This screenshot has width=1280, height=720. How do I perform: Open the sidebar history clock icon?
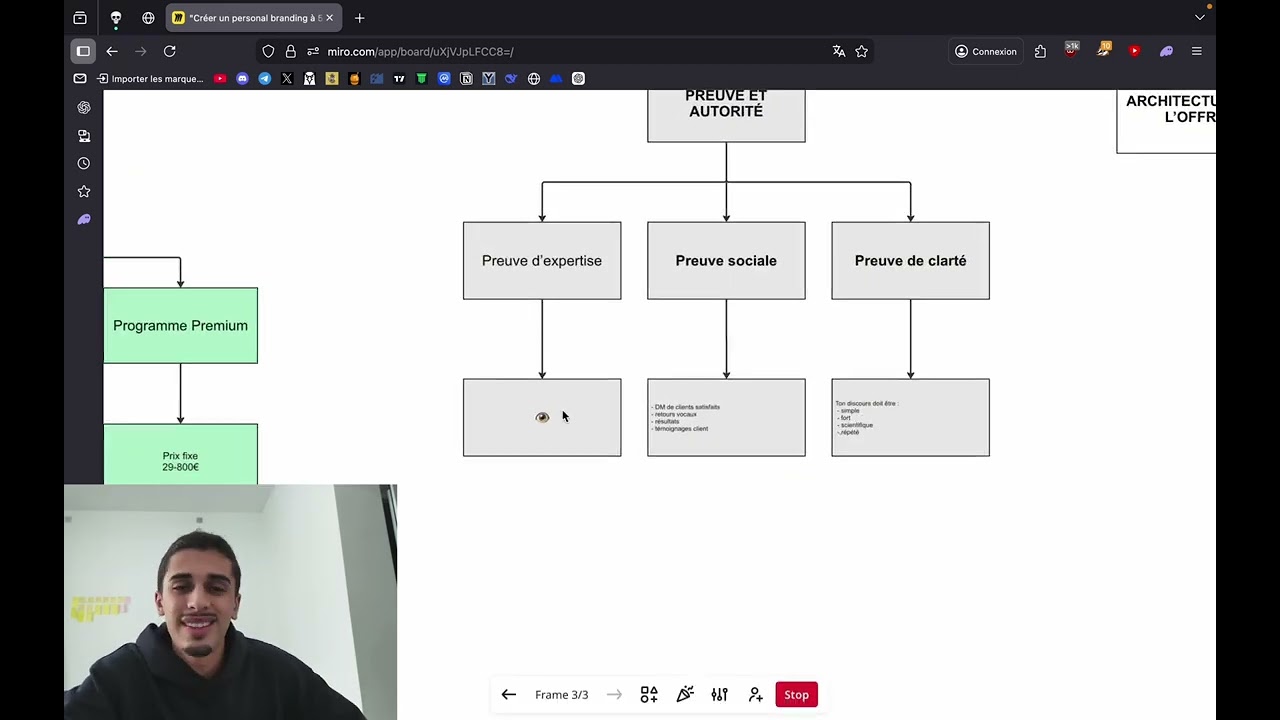84,163
